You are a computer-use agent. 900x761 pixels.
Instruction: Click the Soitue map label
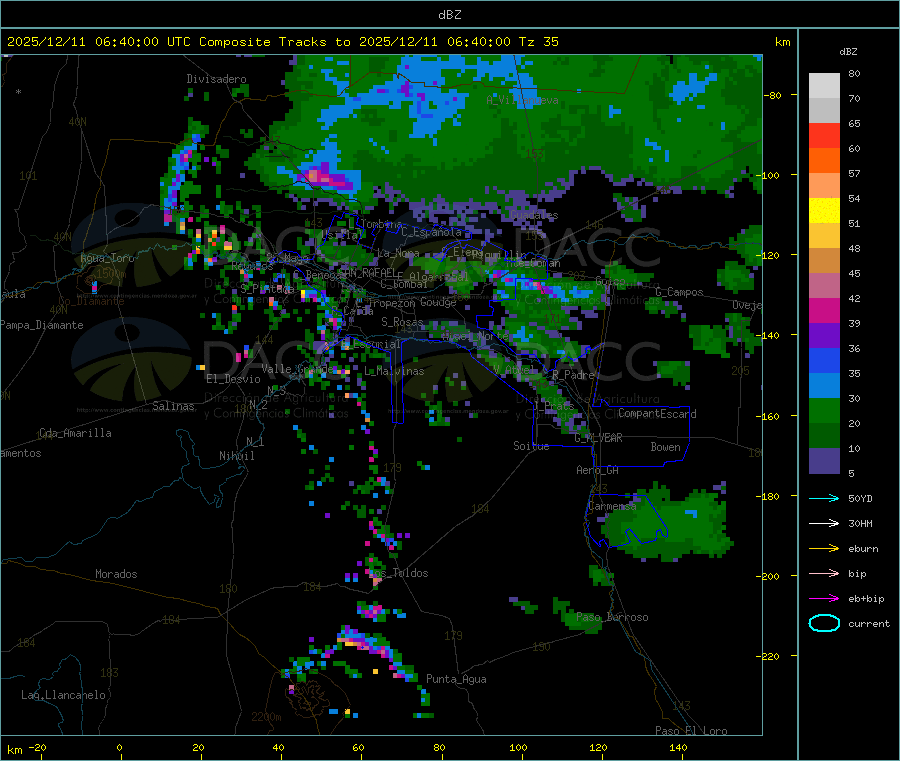(531, 446)
